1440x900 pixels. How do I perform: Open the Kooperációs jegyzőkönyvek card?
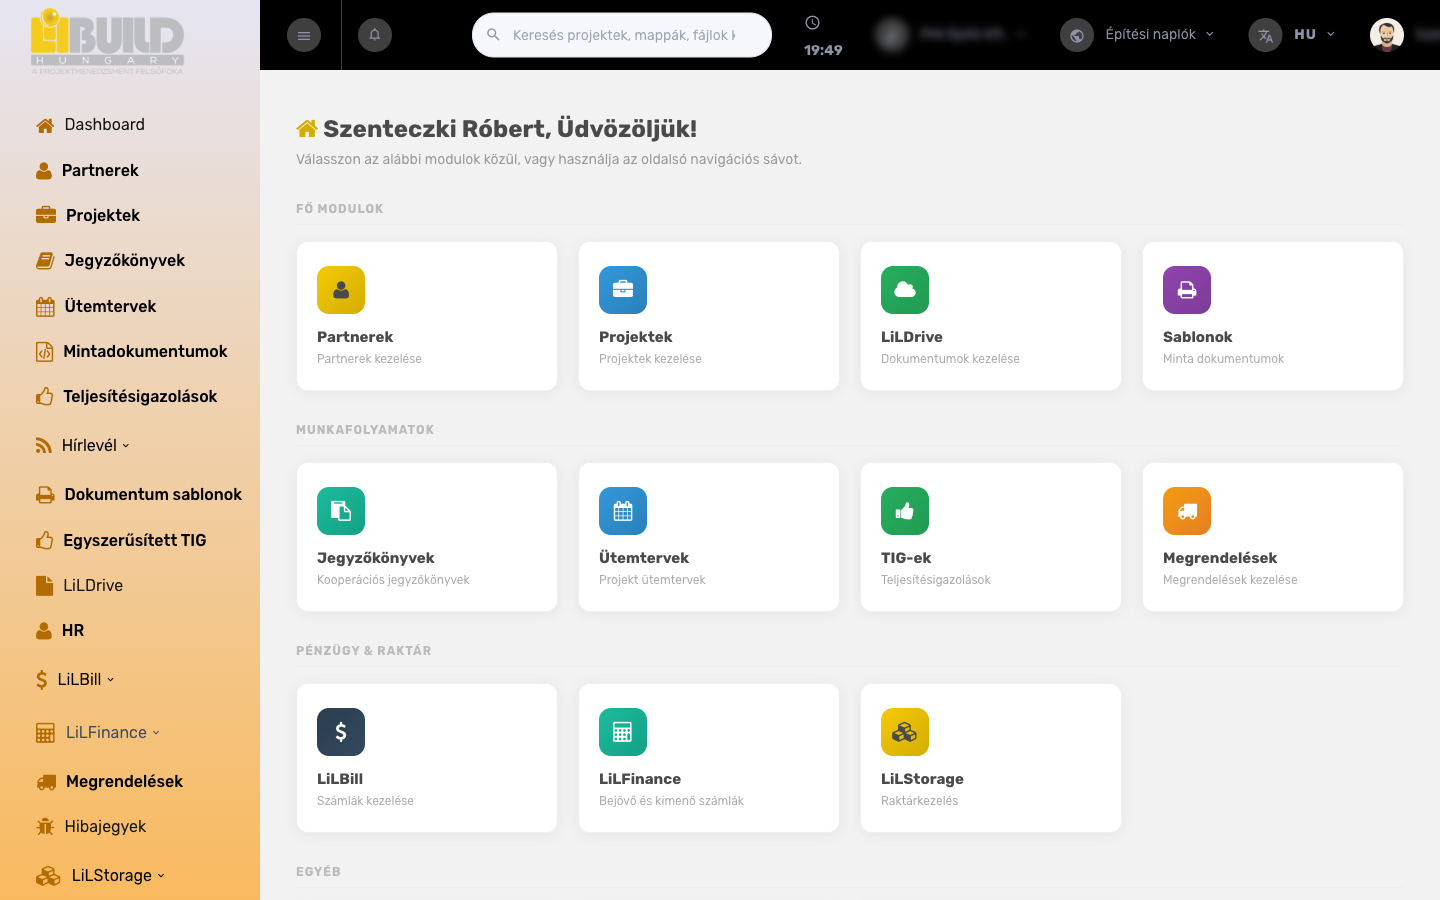pos(427,537)
